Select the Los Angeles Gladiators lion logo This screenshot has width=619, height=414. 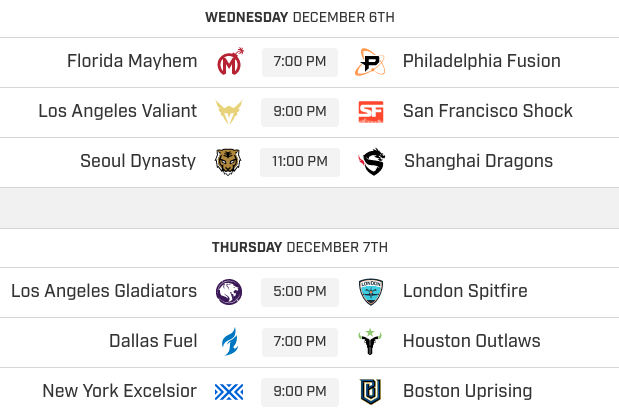pos(229,292)
